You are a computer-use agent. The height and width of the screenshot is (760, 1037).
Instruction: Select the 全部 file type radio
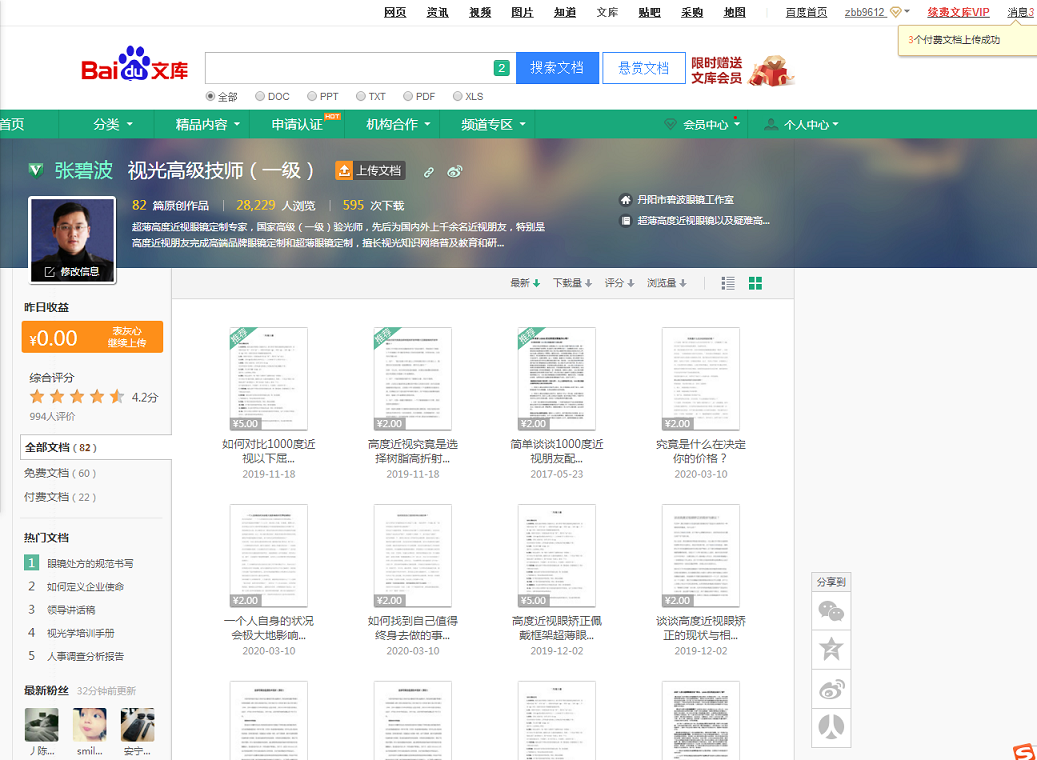[210, 97]
